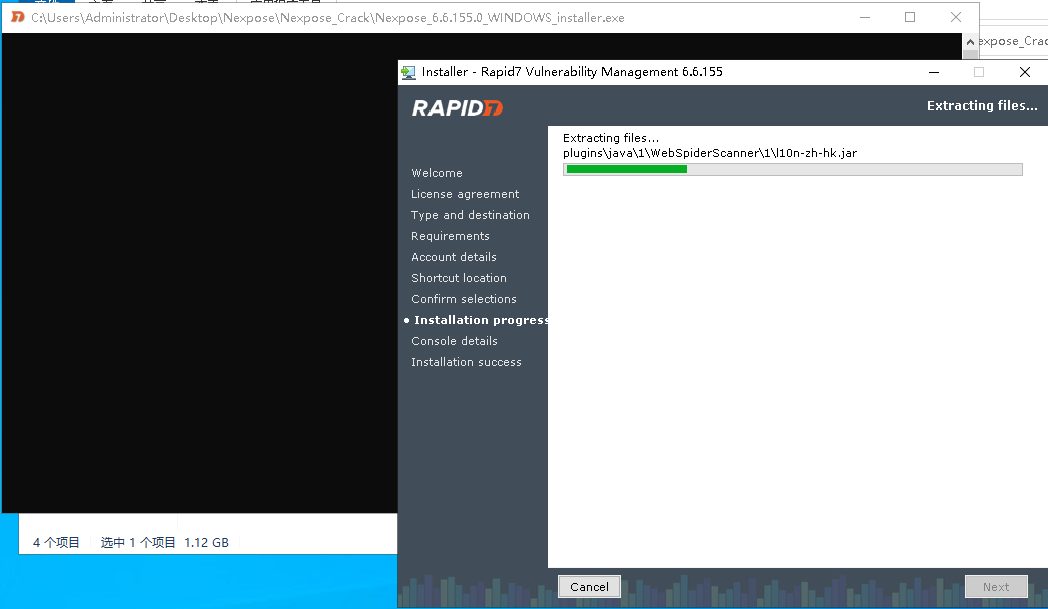Minimize the Rapid7 installer window

tap(934, 72)
